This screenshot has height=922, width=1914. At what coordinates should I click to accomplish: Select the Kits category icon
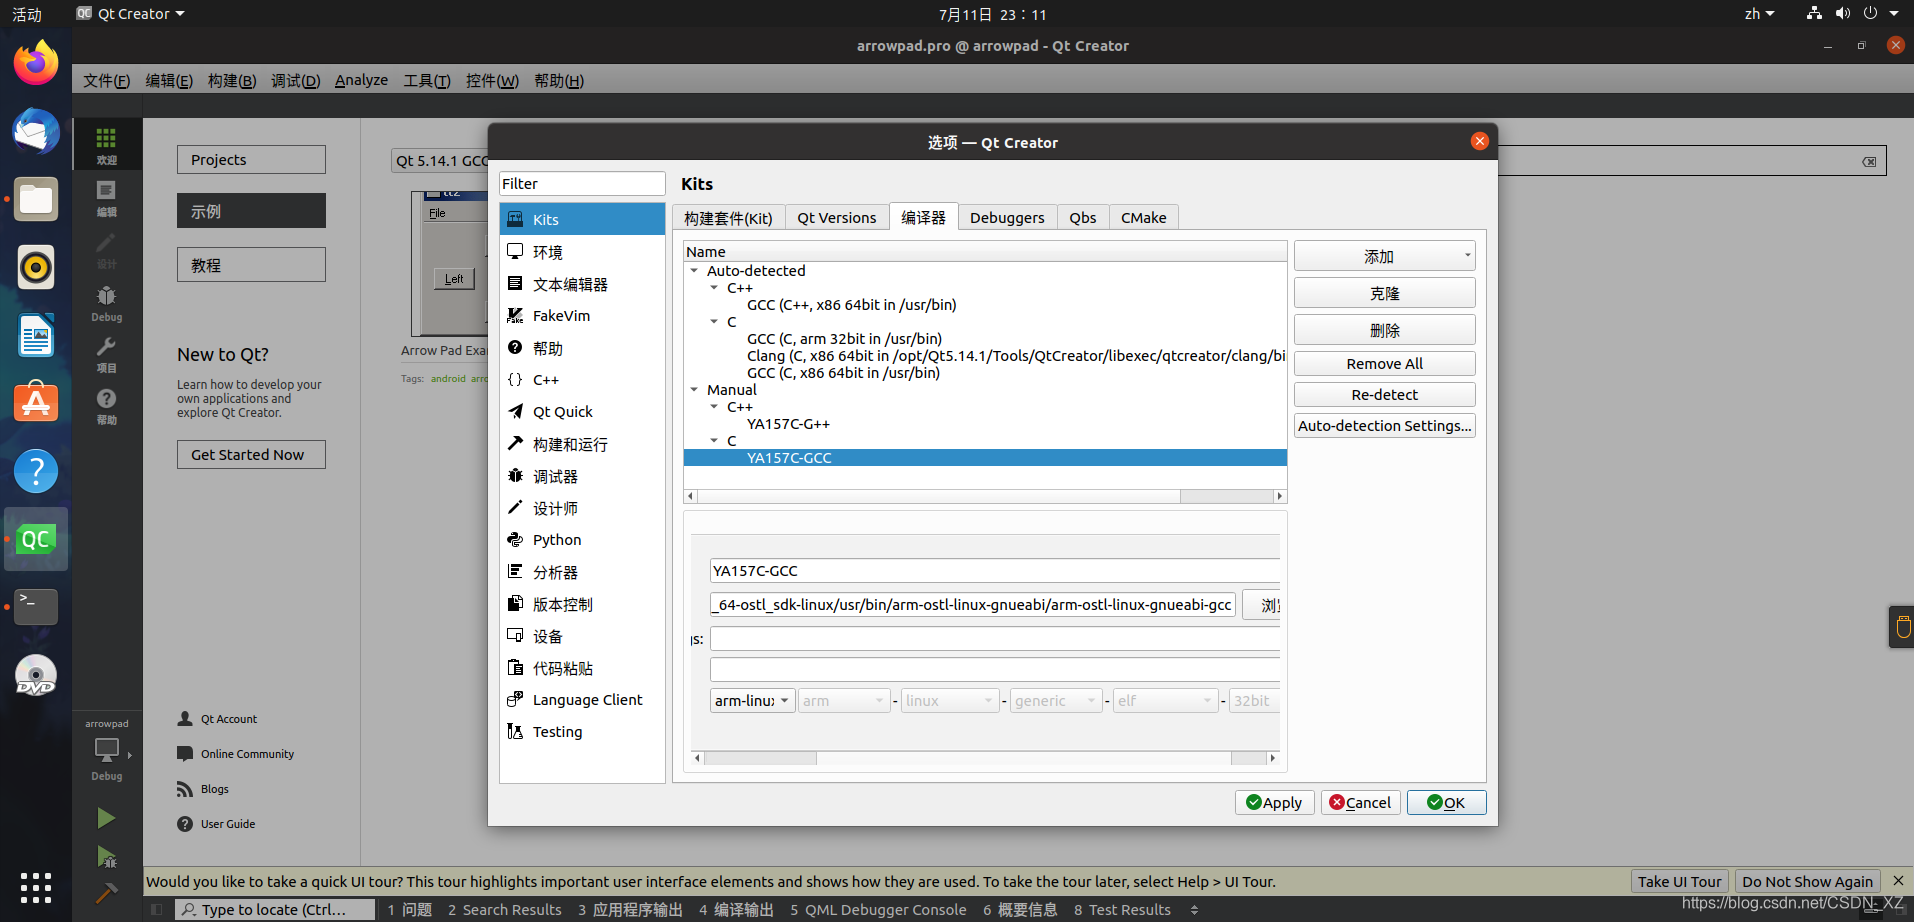(515, 219)
